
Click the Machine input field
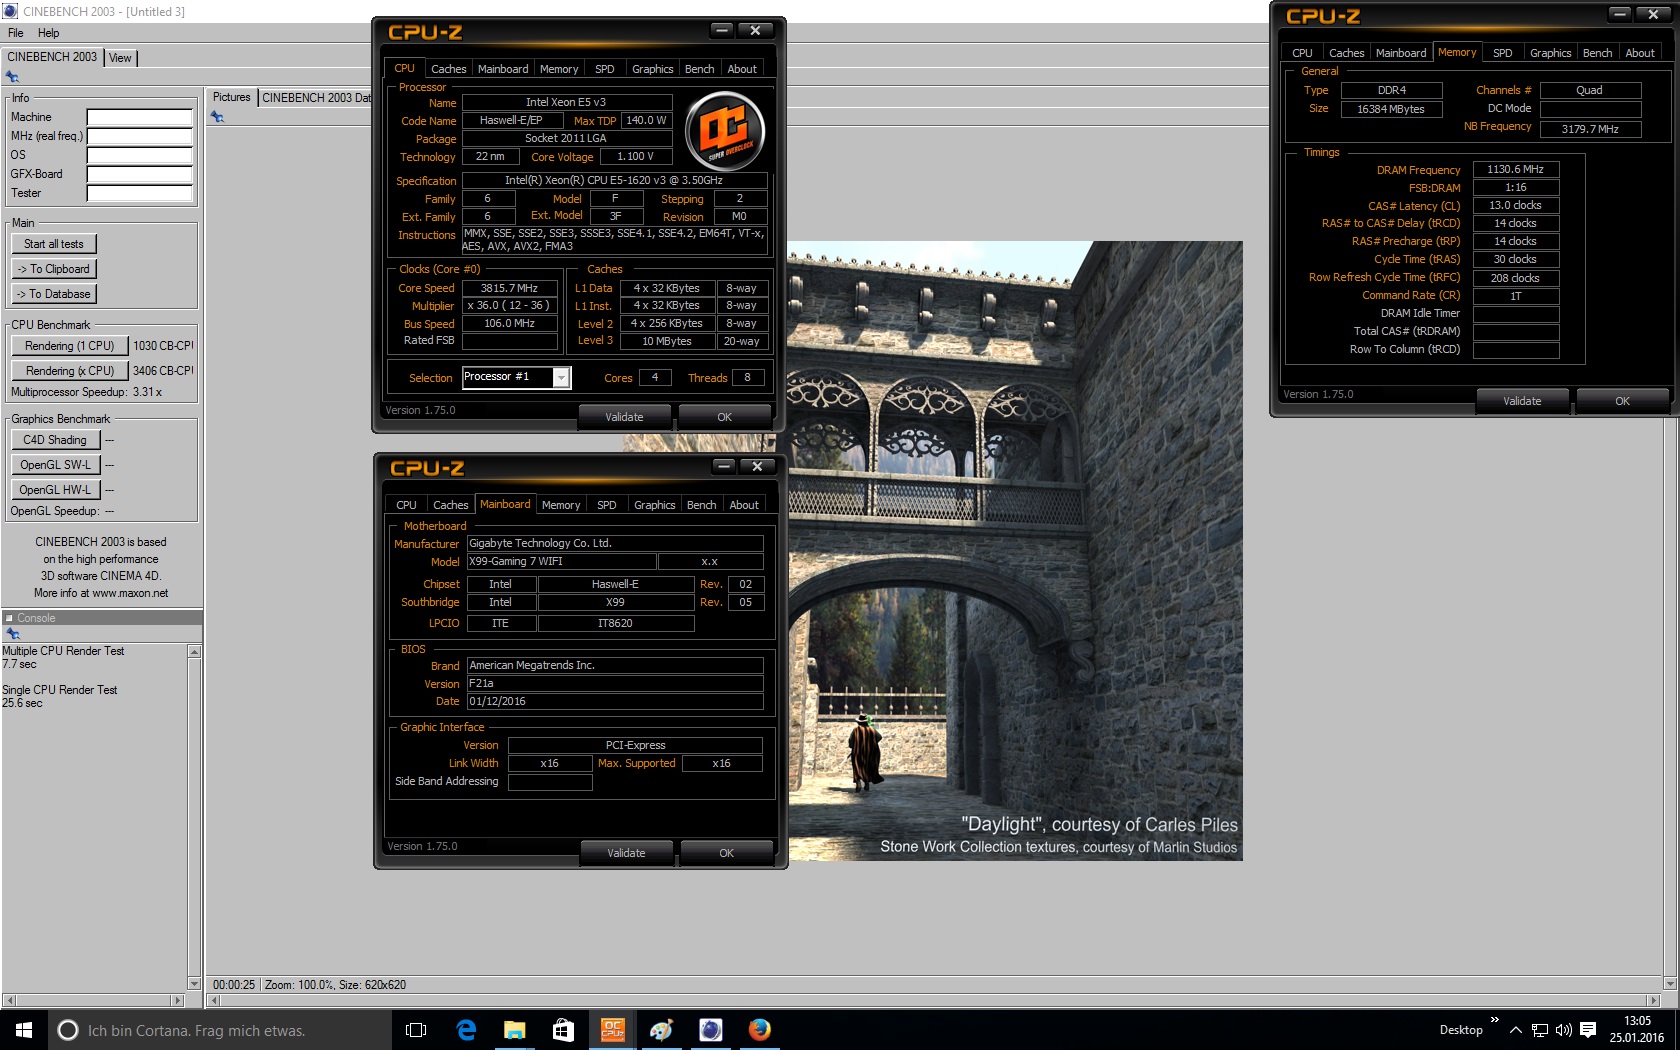click(140, 117)
